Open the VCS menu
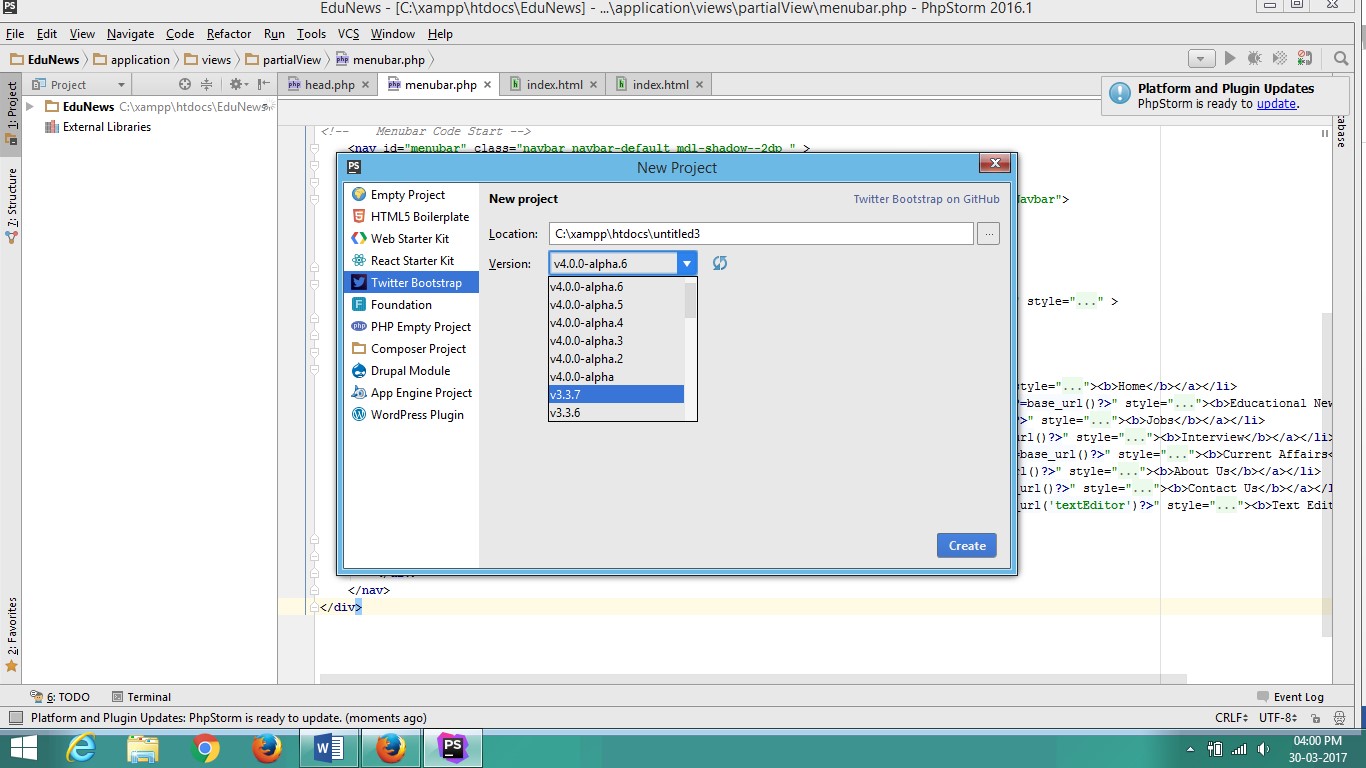This screenshot has width=1366, height=768. click(x=348, y=34)
